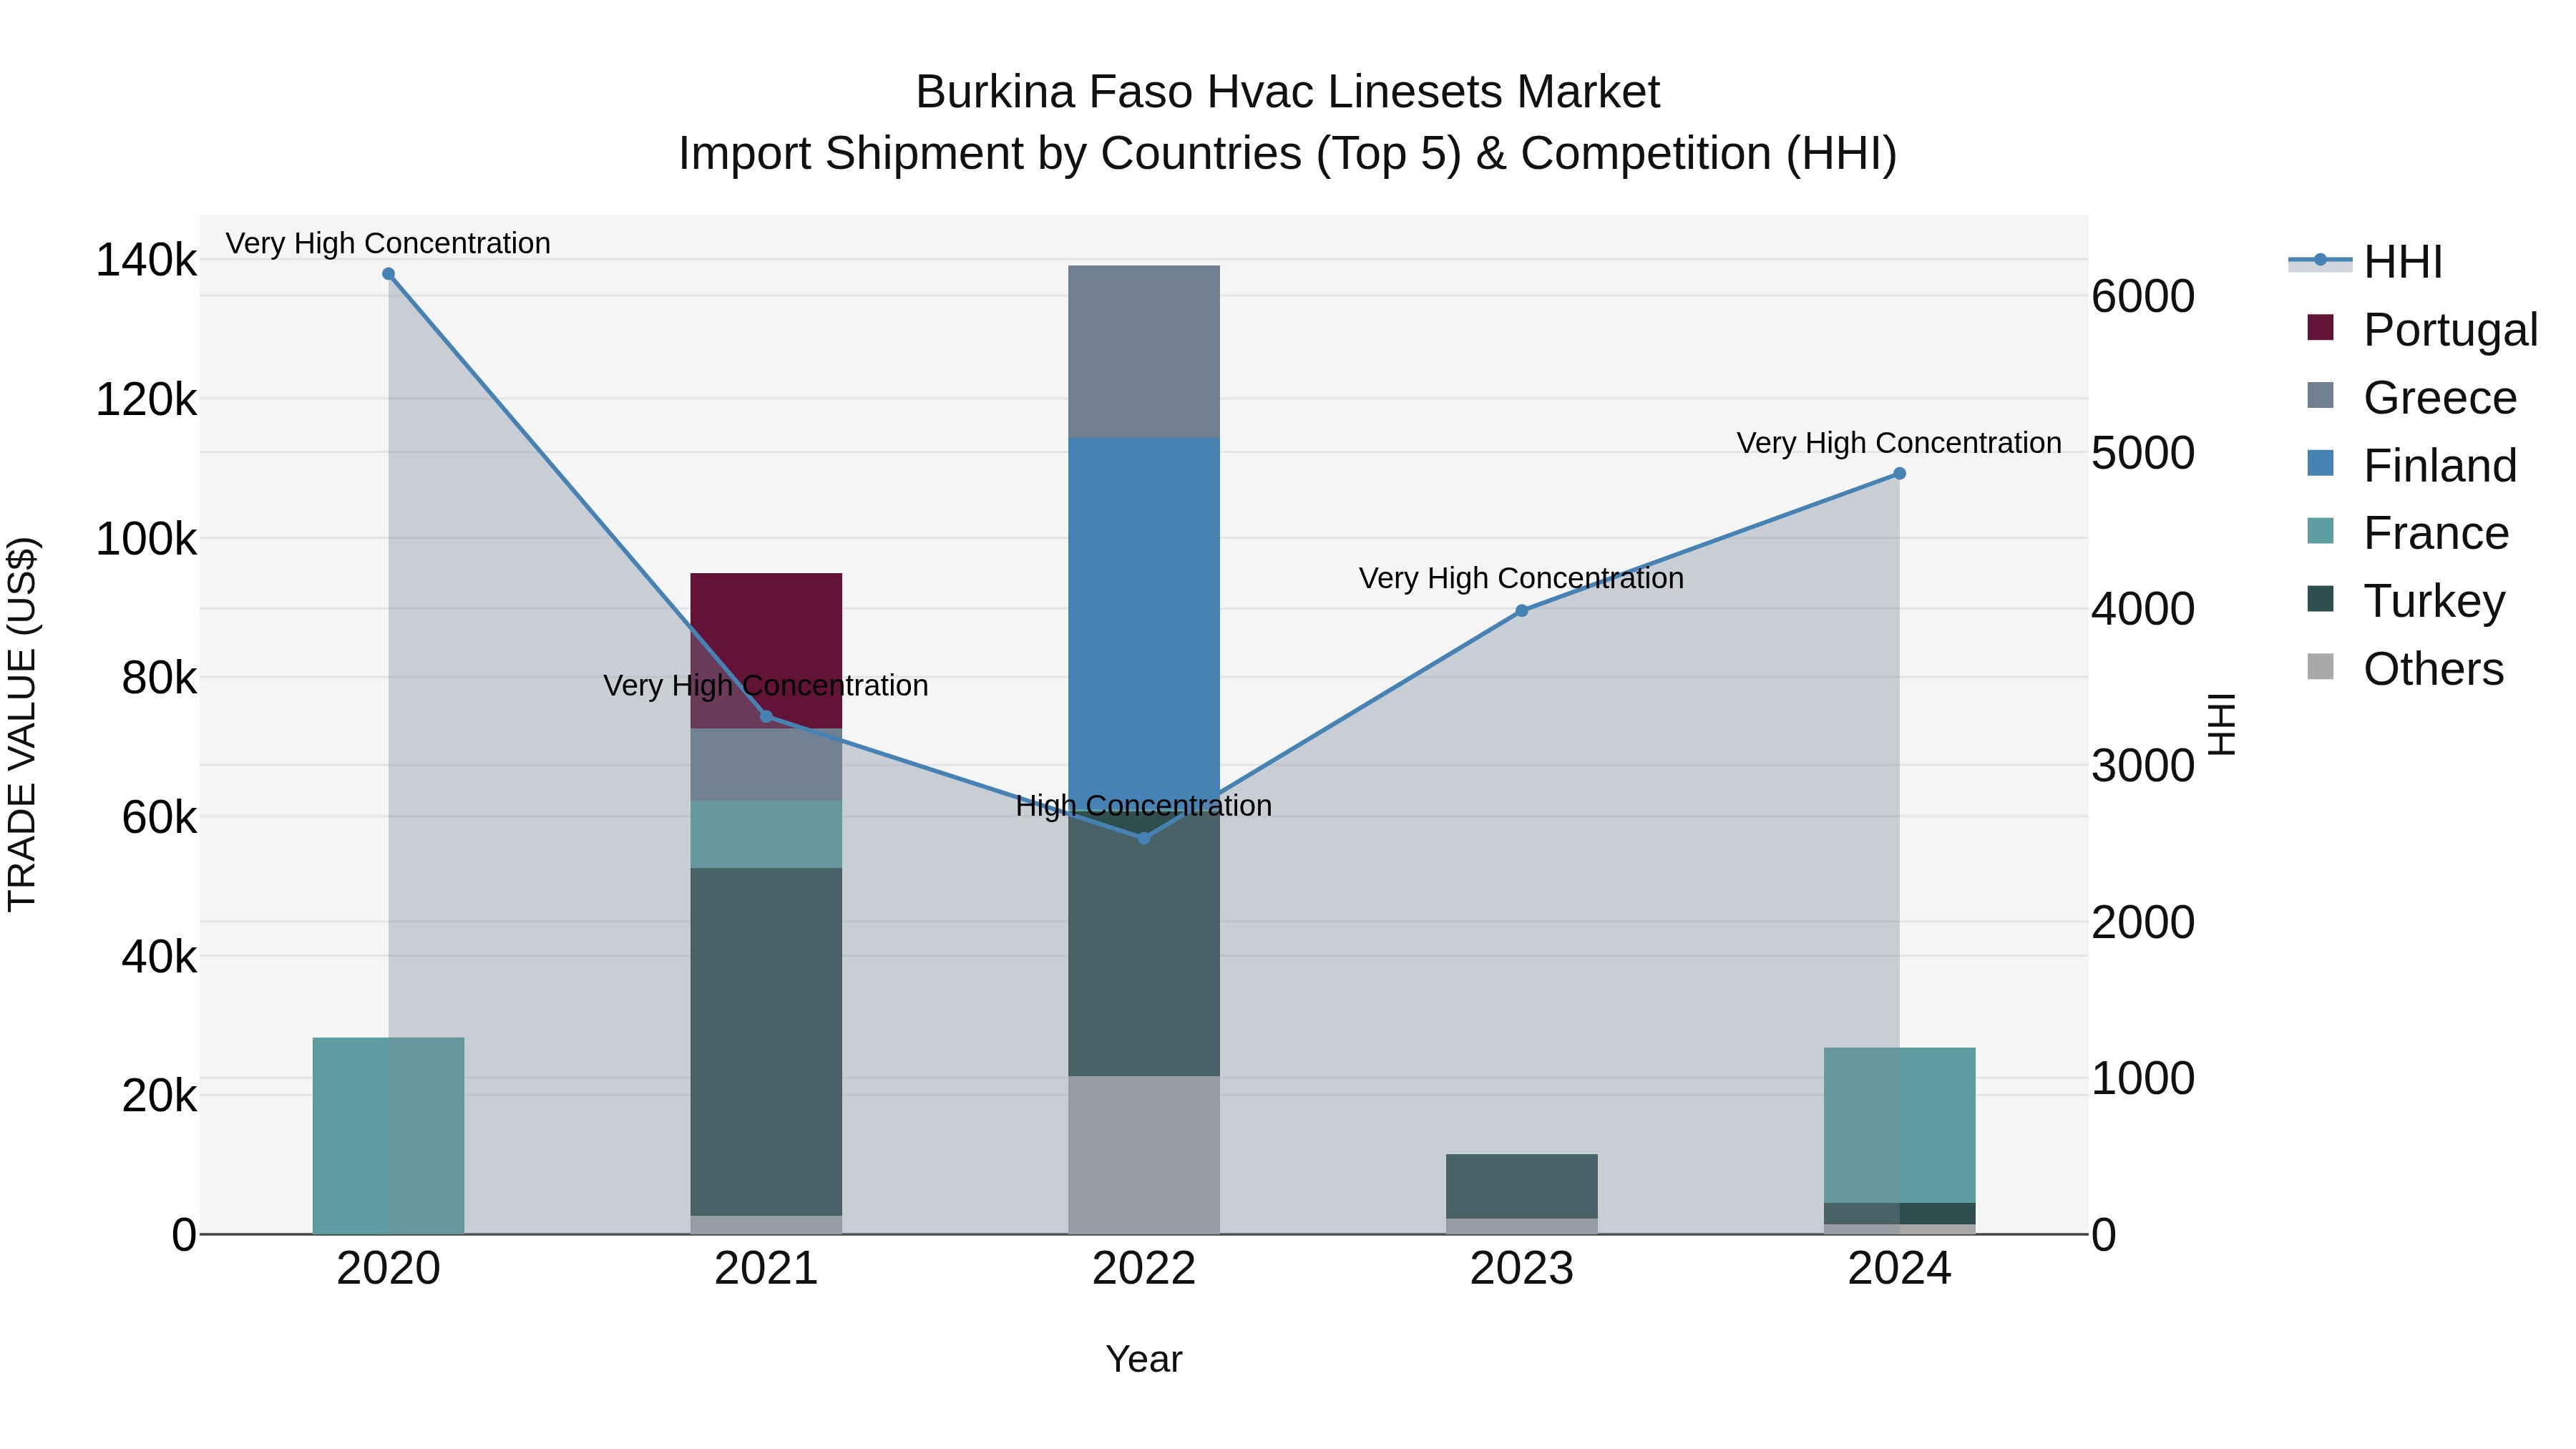Image resolution: width=2576 pixels, height=1449 pixels.
Task: Click the Greece segment of 2022 bar
Action: pos(1144,352)
